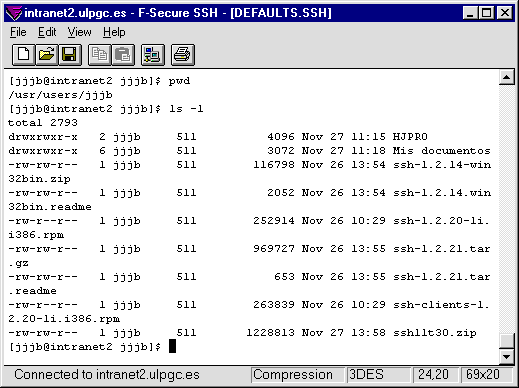Click the scrollbar down arrow
Image resolution: width=519 pixels, height=388 pixels.
506,357
